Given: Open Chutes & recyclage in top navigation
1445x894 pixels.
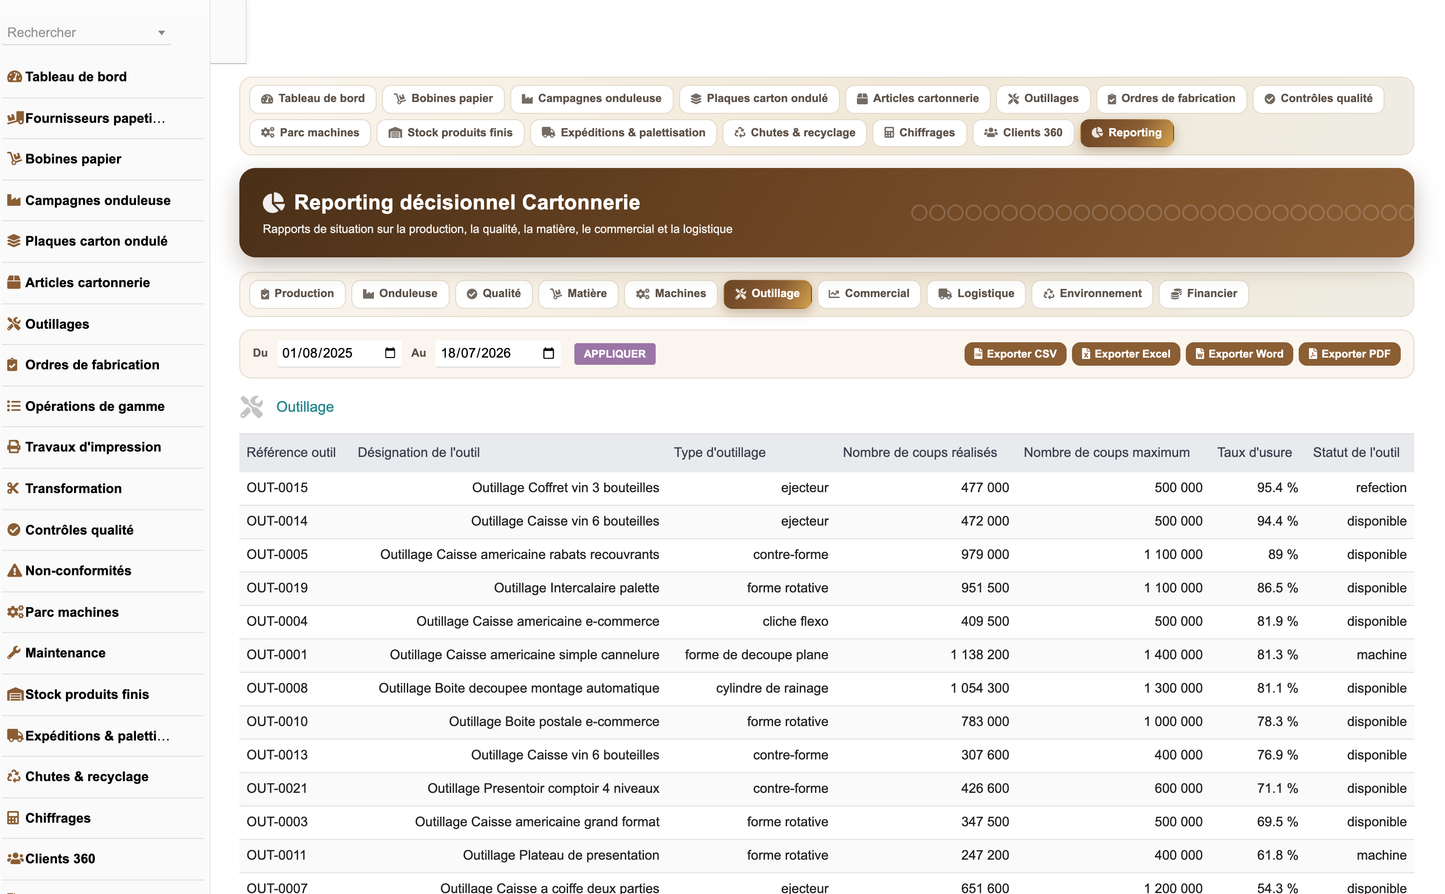Looking at the screenshot, I should point(795,133).
